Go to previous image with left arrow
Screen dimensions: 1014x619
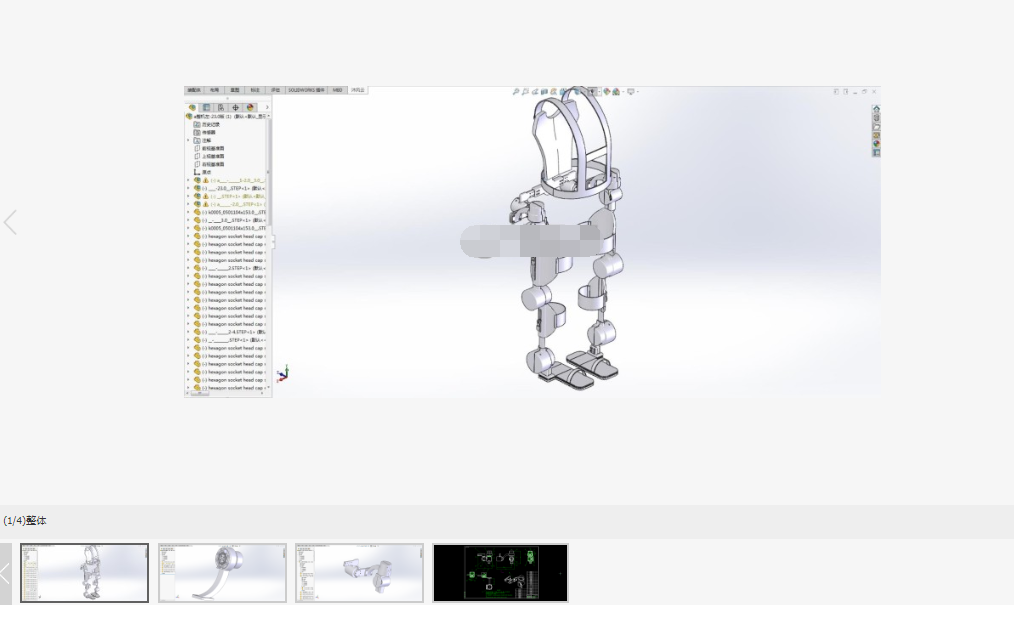point(10,223)
